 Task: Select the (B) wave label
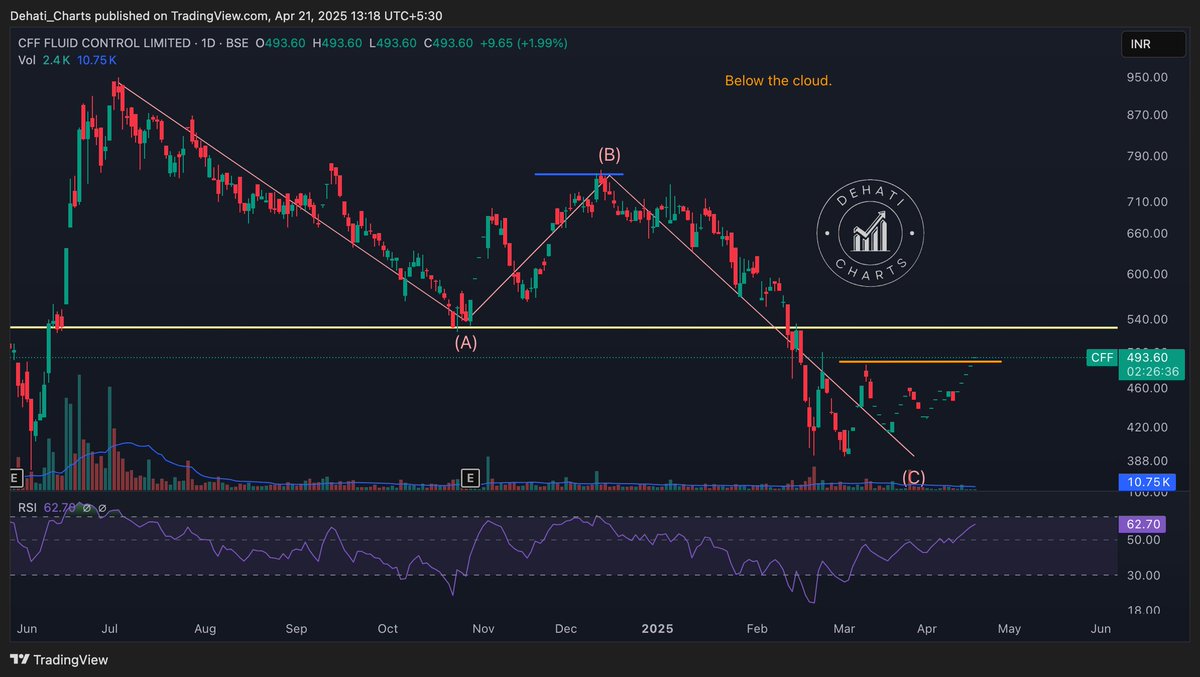pyautogui.click(x=609, y=155)
